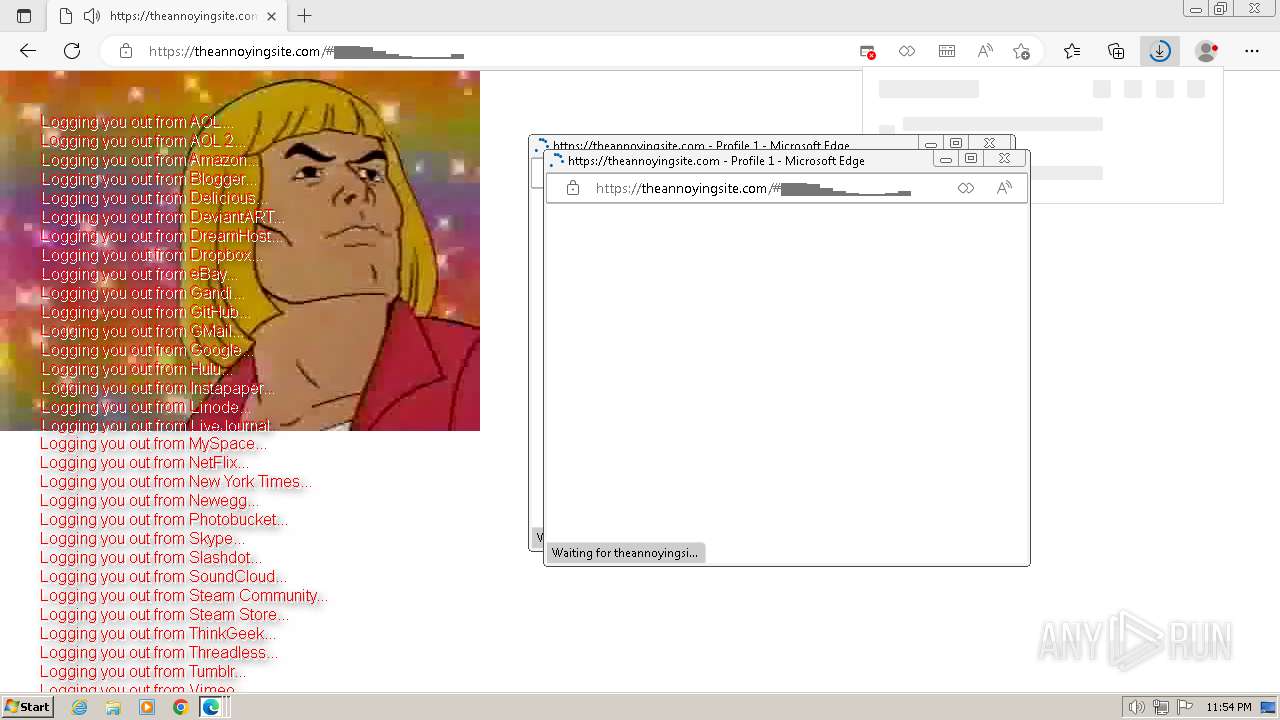The height and width of the screenshot is (720, 1280).
Task: Click lock icon in front popup window
Action: (x=573, y=188)
